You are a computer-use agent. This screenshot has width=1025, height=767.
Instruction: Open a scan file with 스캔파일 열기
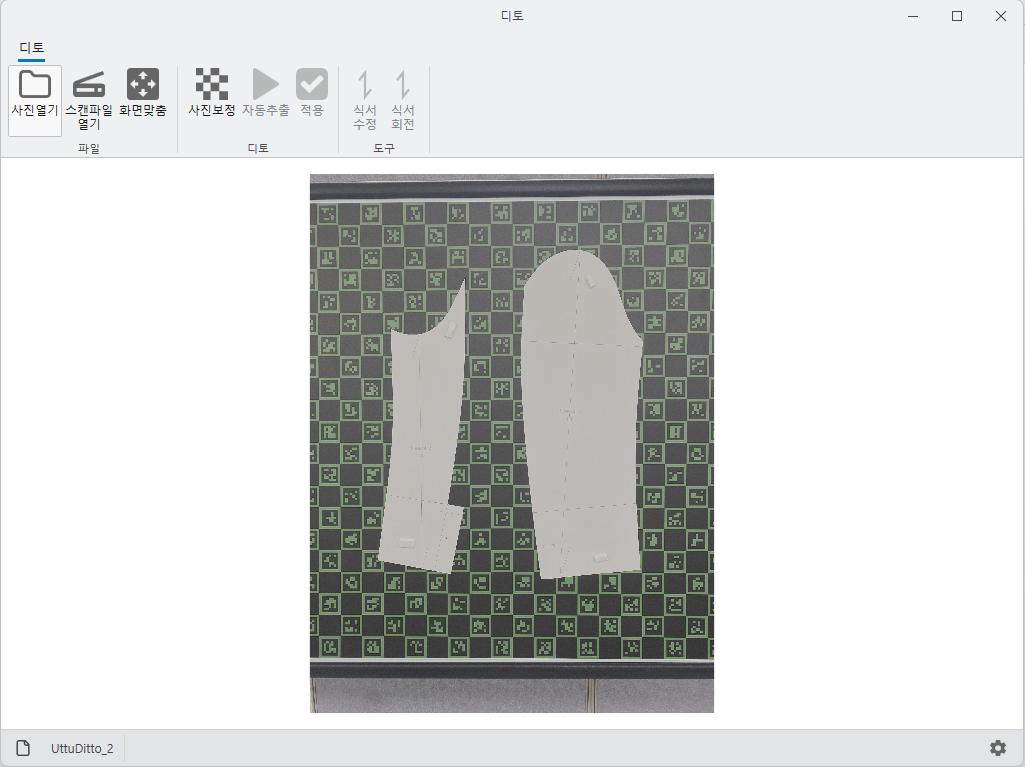(x=89, y=100)
